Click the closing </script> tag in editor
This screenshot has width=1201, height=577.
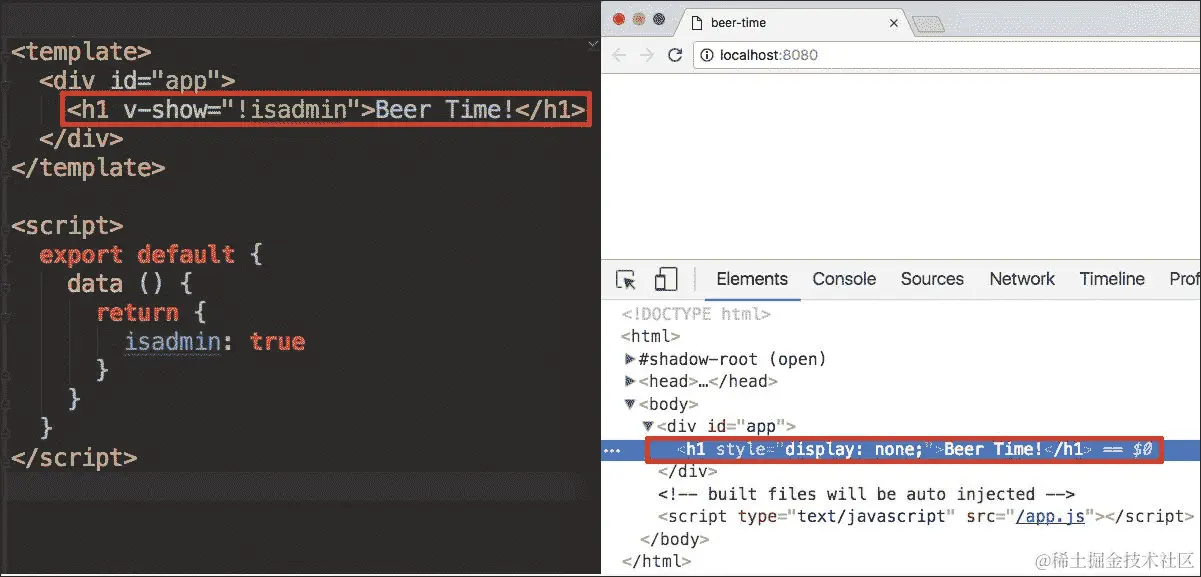click(74, 458)
